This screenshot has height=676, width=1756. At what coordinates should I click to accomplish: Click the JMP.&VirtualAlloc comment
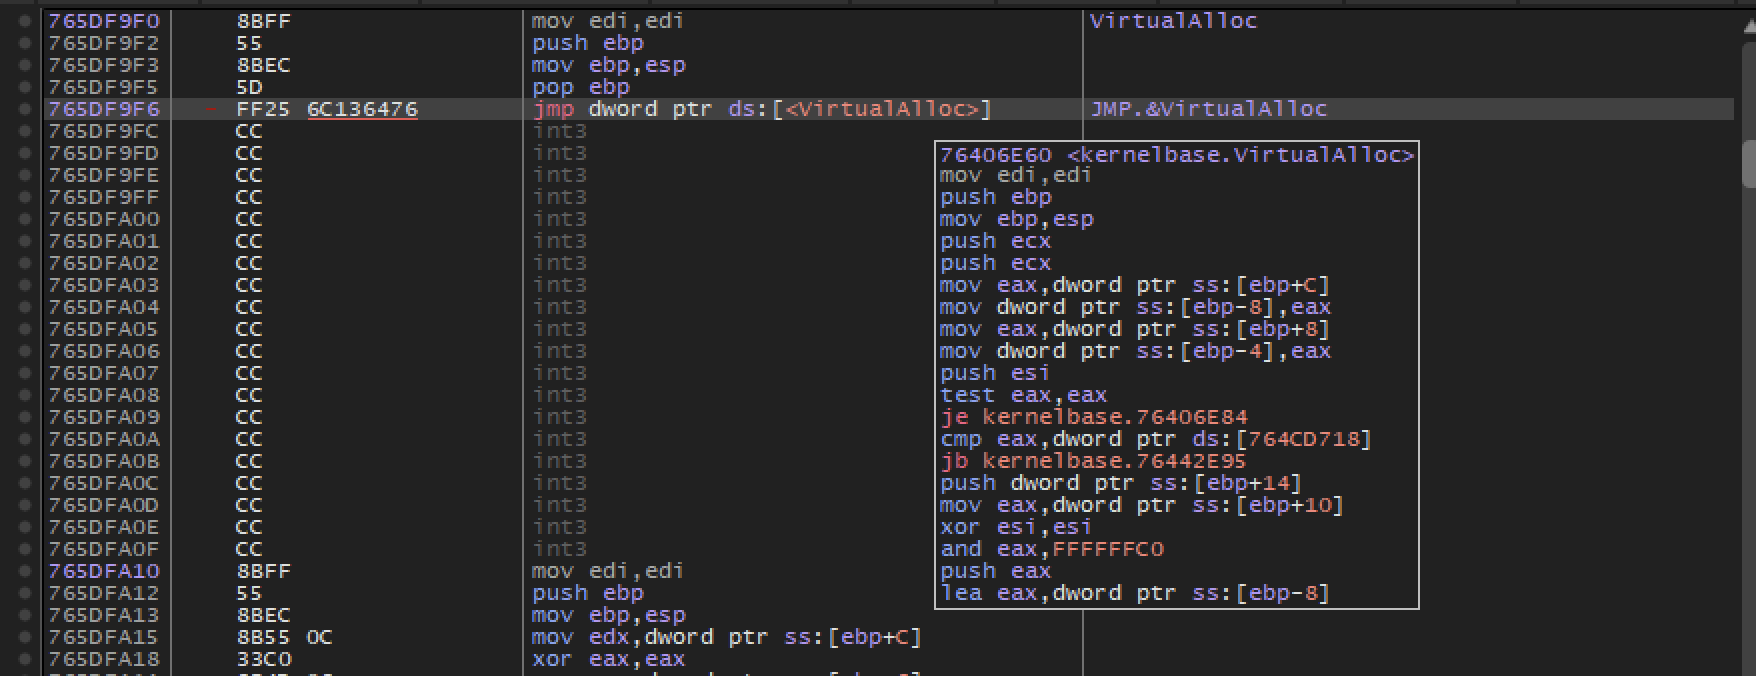click(1208, 109)
